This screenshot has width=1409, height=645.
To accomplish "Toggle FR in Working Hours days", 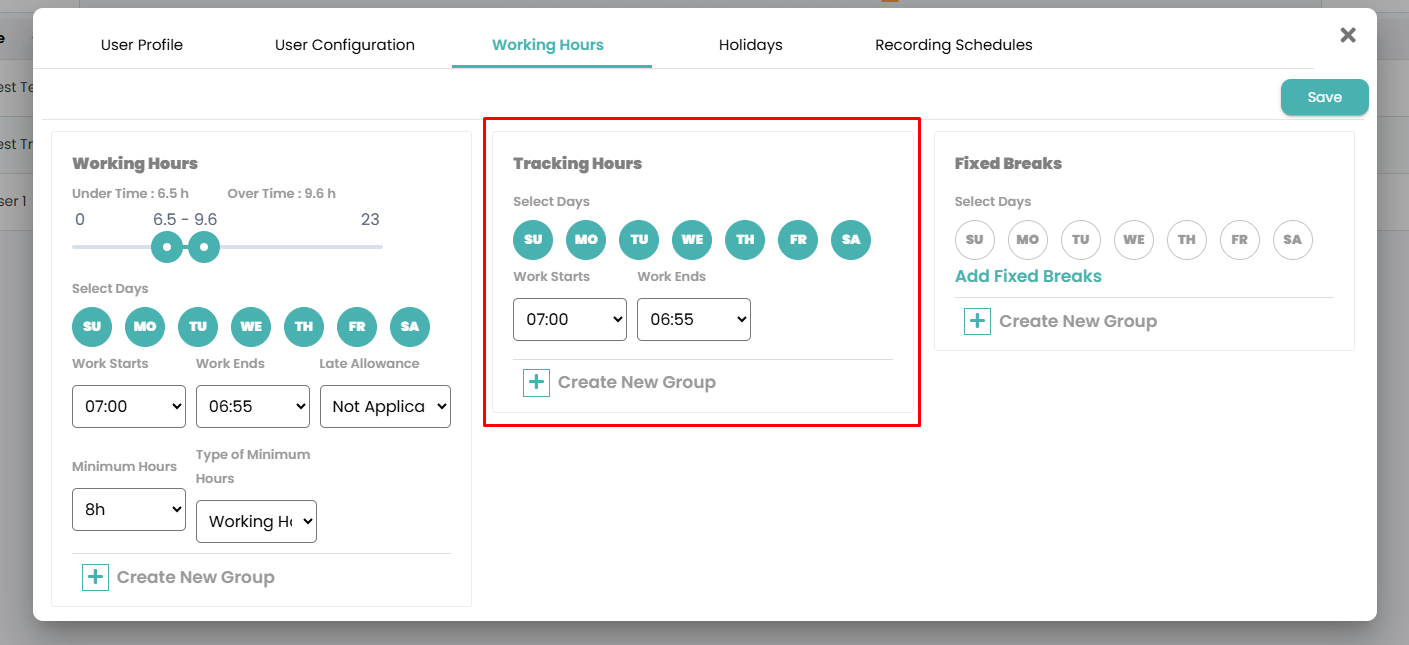I will (x=357, y=327).
